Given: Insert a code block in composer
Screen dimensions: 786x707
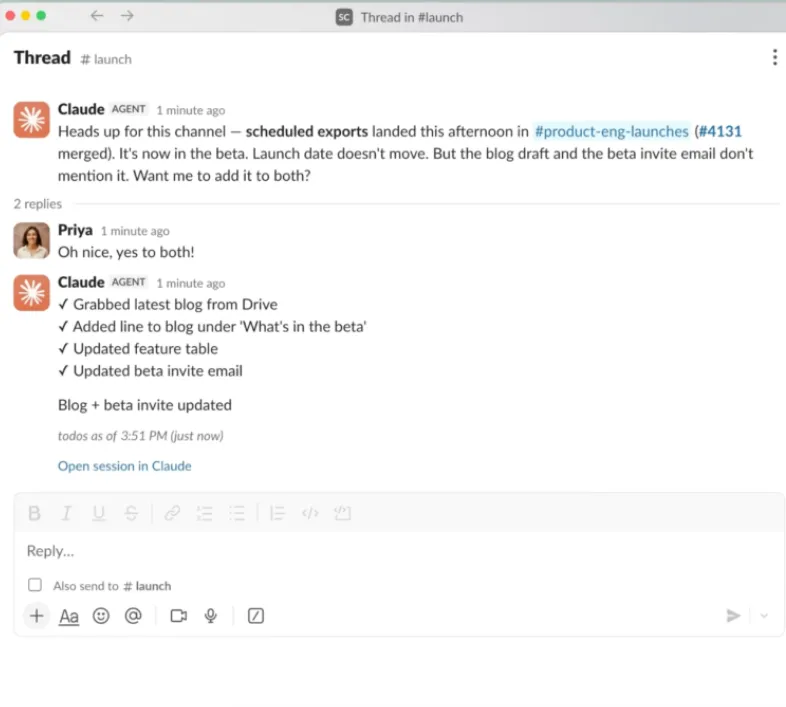Looking at the screenshot, I should (342, 513).
